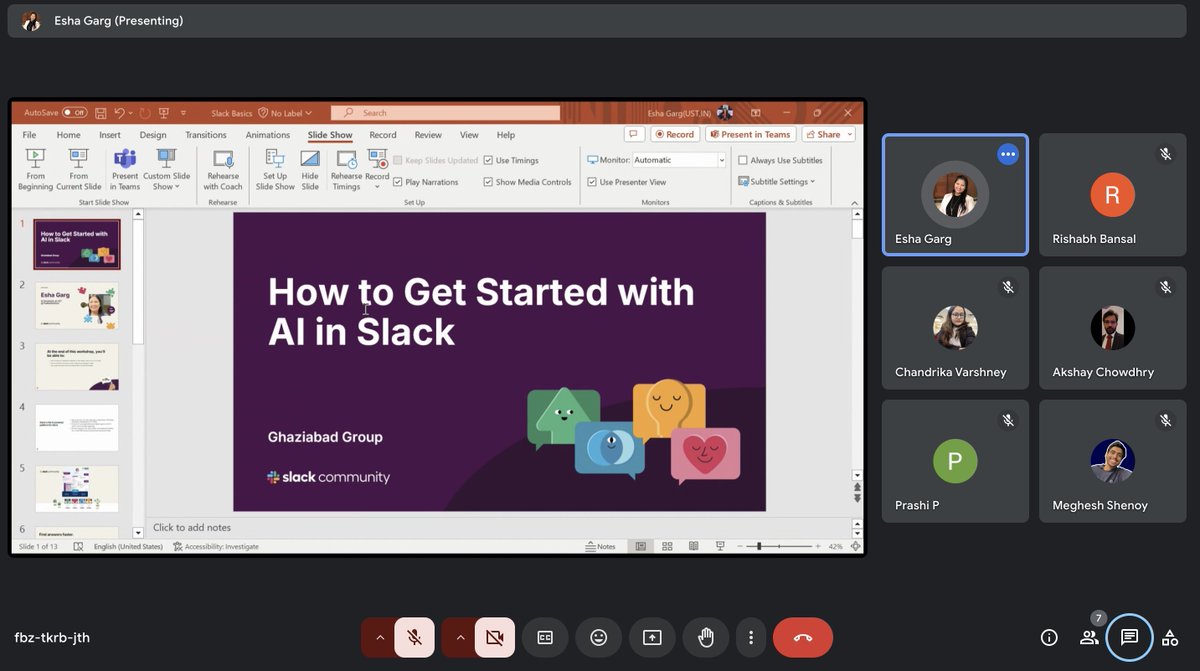Open the PowerPoint comments icon
This screenshot has height=671, width=1200.
coord(634,134)
